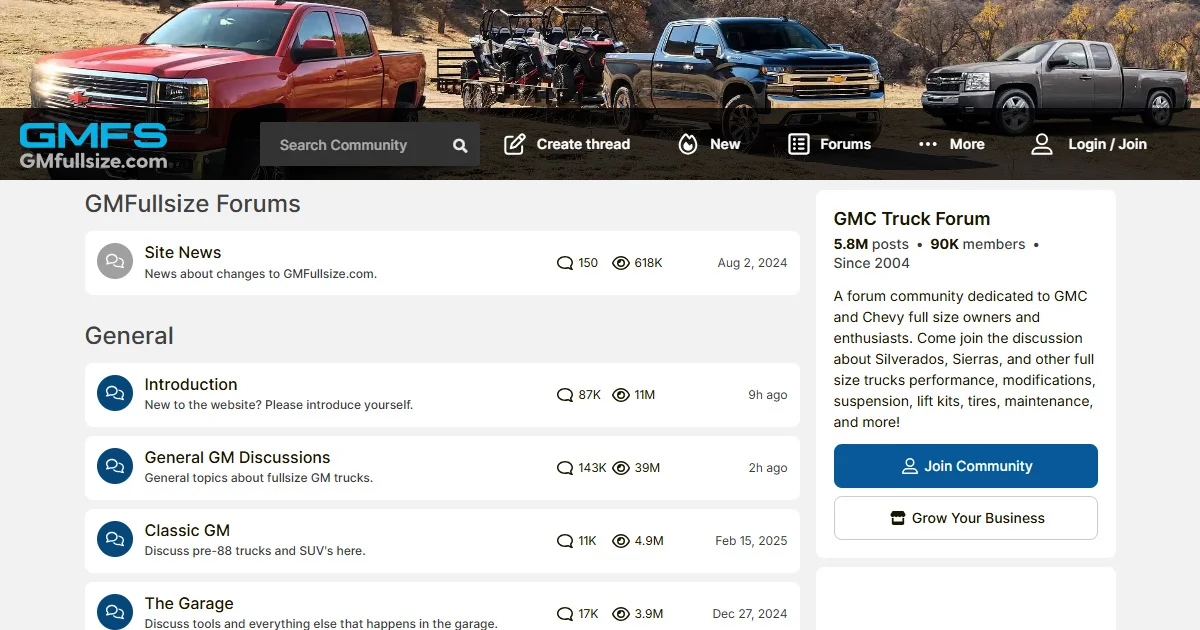Open Login / Join
Screen dimensions: 1200x630
pos(1089,144)
